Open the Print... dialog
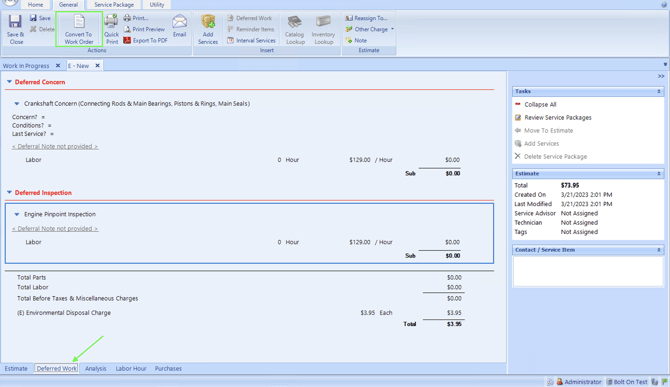Viewport: 670px width, 387px height. (136, 18)
